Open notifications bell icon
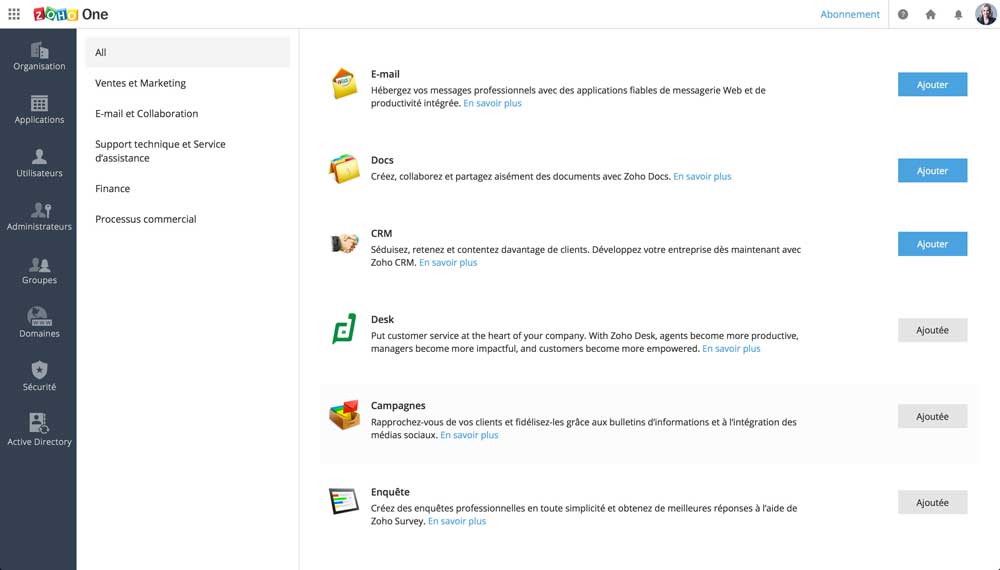The height and width of the screenshot is (570, 1000). click(x=958, y=15)
